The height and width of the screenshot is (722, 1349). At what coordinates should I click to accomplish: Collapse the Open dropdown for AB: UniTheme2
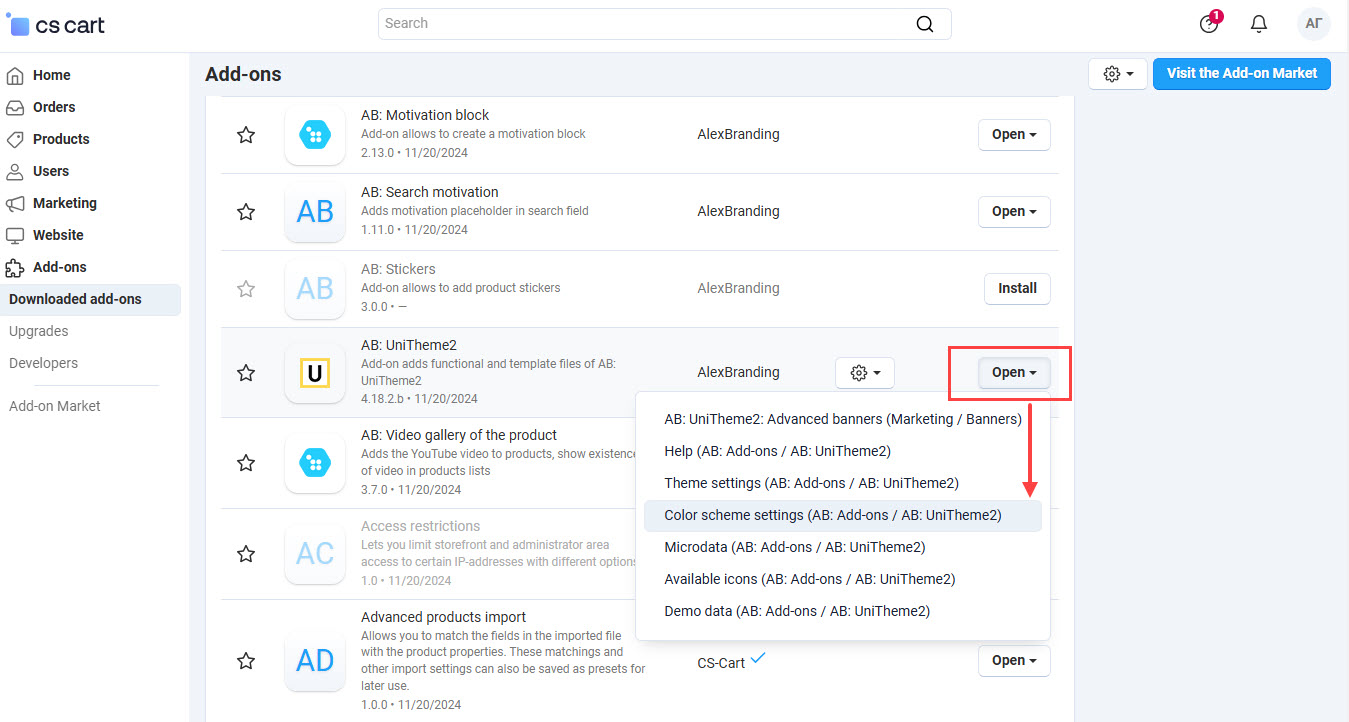1014,372
